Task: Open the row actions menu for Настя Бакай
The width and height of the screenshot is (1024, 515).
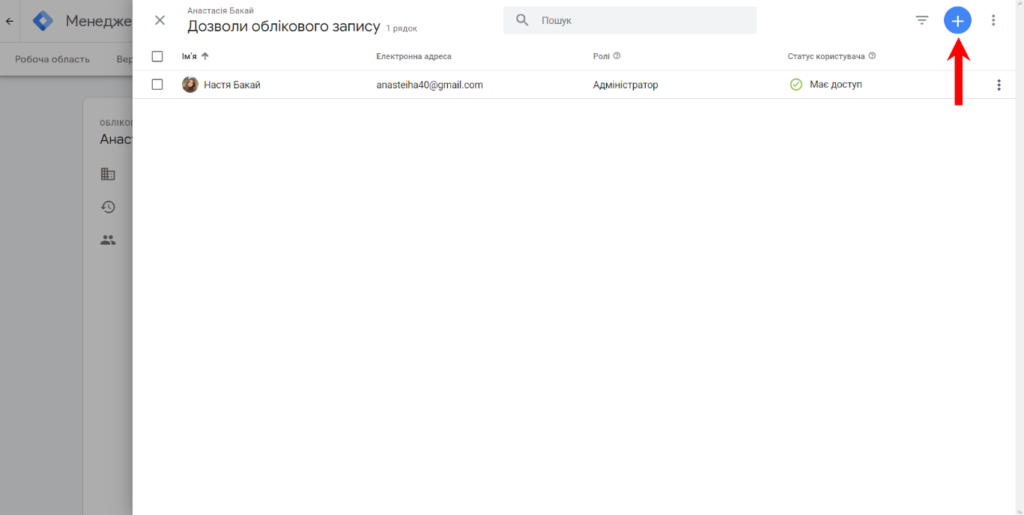Action: pos(998,85)
